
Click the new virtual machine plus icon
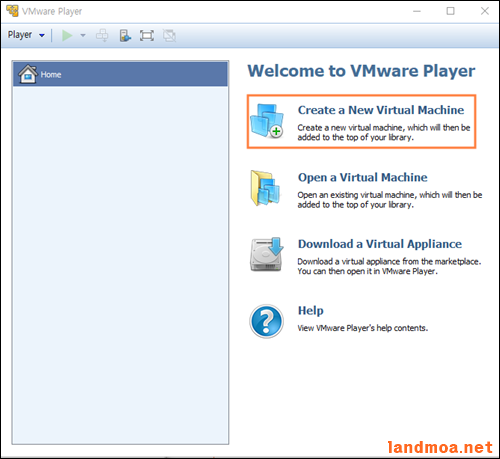pyautogui.click(x=267, y=121)
